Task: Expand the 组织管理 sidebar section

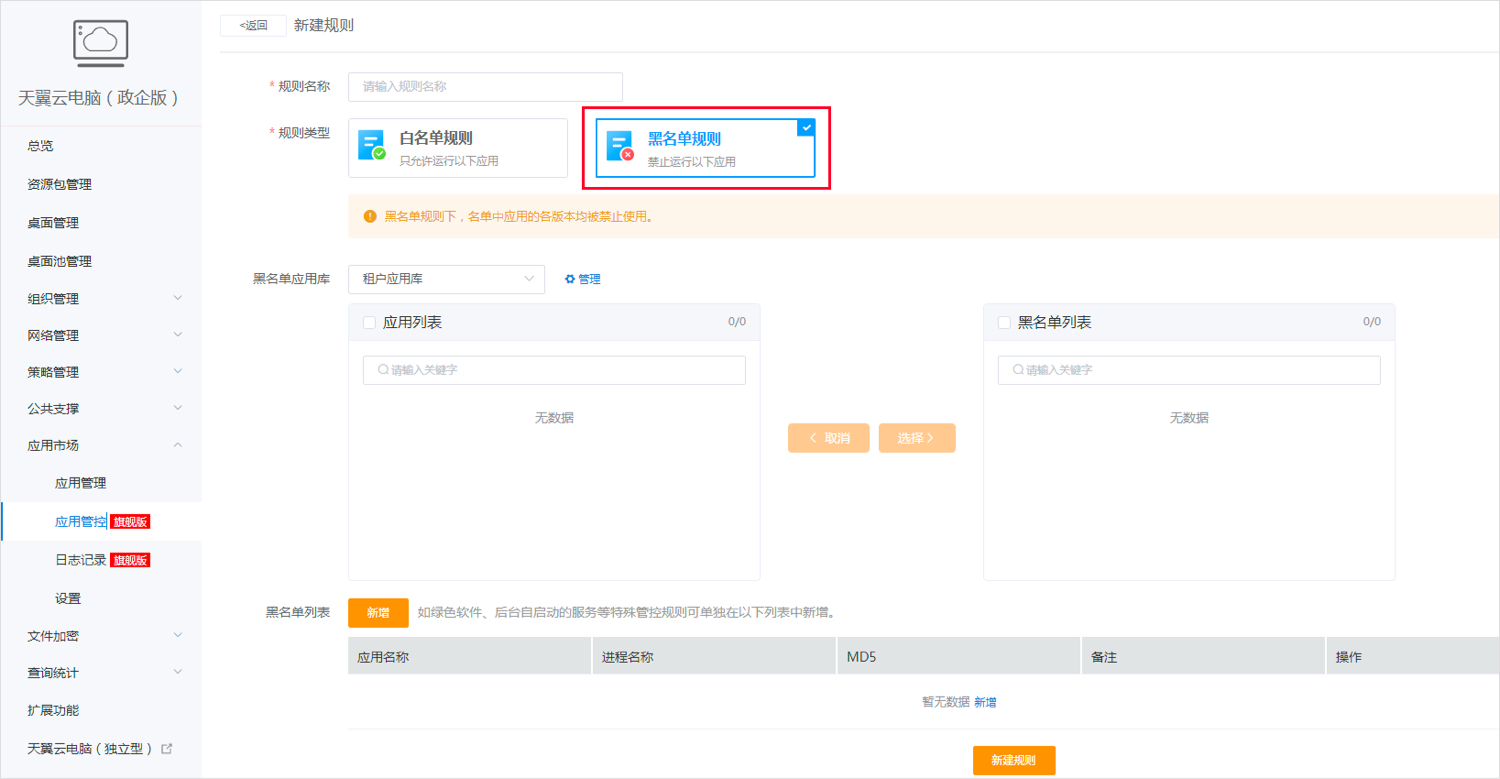Action: point(100,297)
